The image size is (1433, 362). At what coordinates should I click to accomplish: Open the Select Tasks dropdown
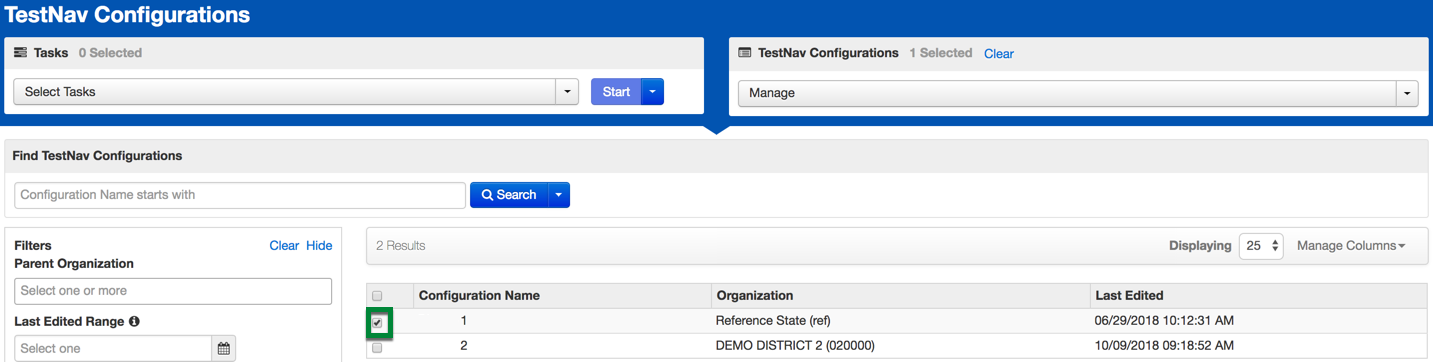[296, 92]
